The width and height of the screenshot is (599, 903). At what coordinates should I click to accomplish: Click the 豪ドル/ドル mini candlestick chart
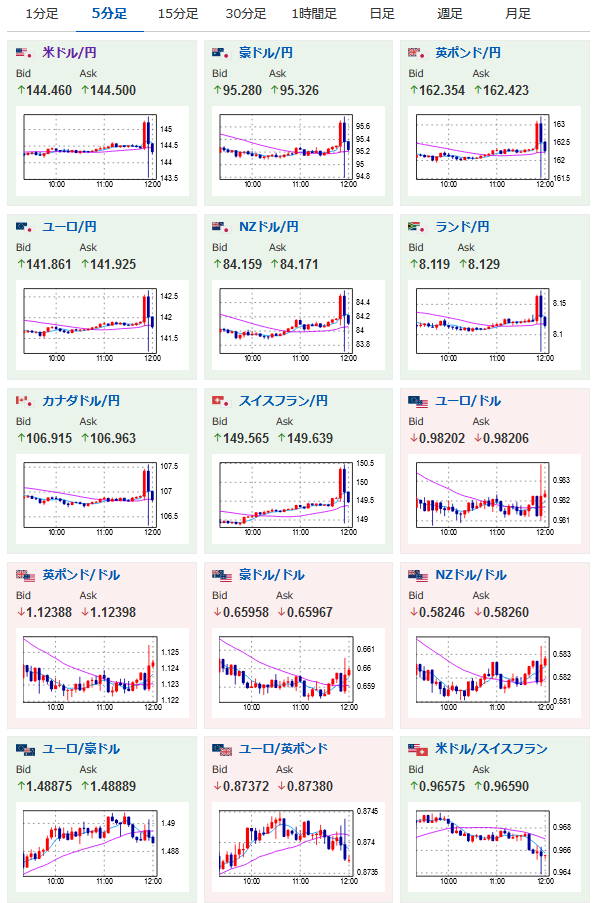click(x=298, y=673)
